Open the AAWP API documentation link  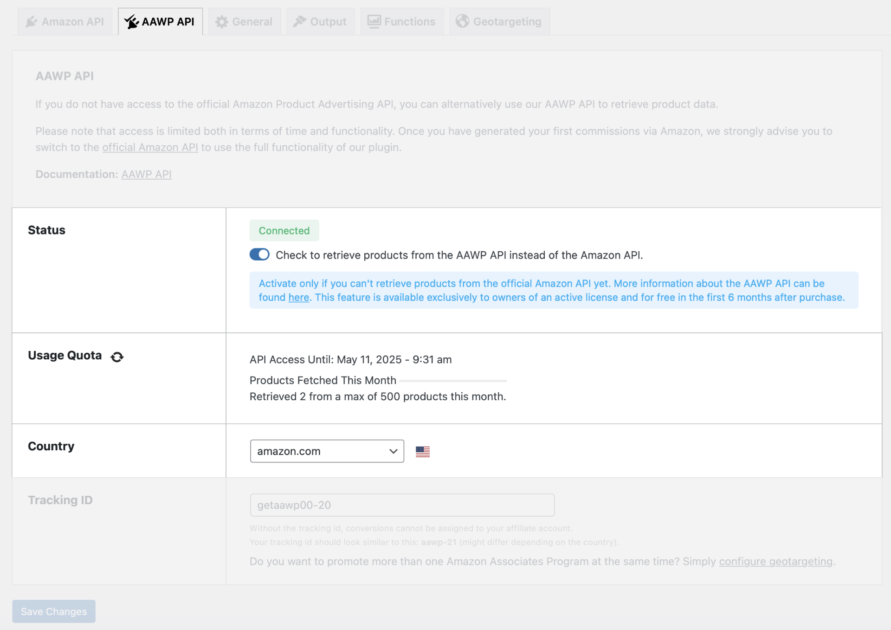[x=146, y=174]
